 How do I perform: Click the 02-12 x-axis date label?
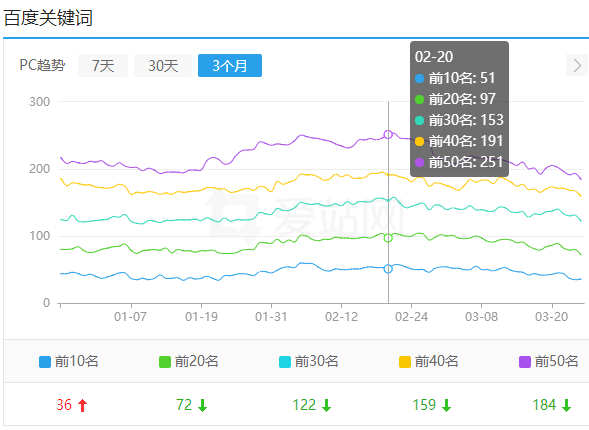(x=341, y=317)
